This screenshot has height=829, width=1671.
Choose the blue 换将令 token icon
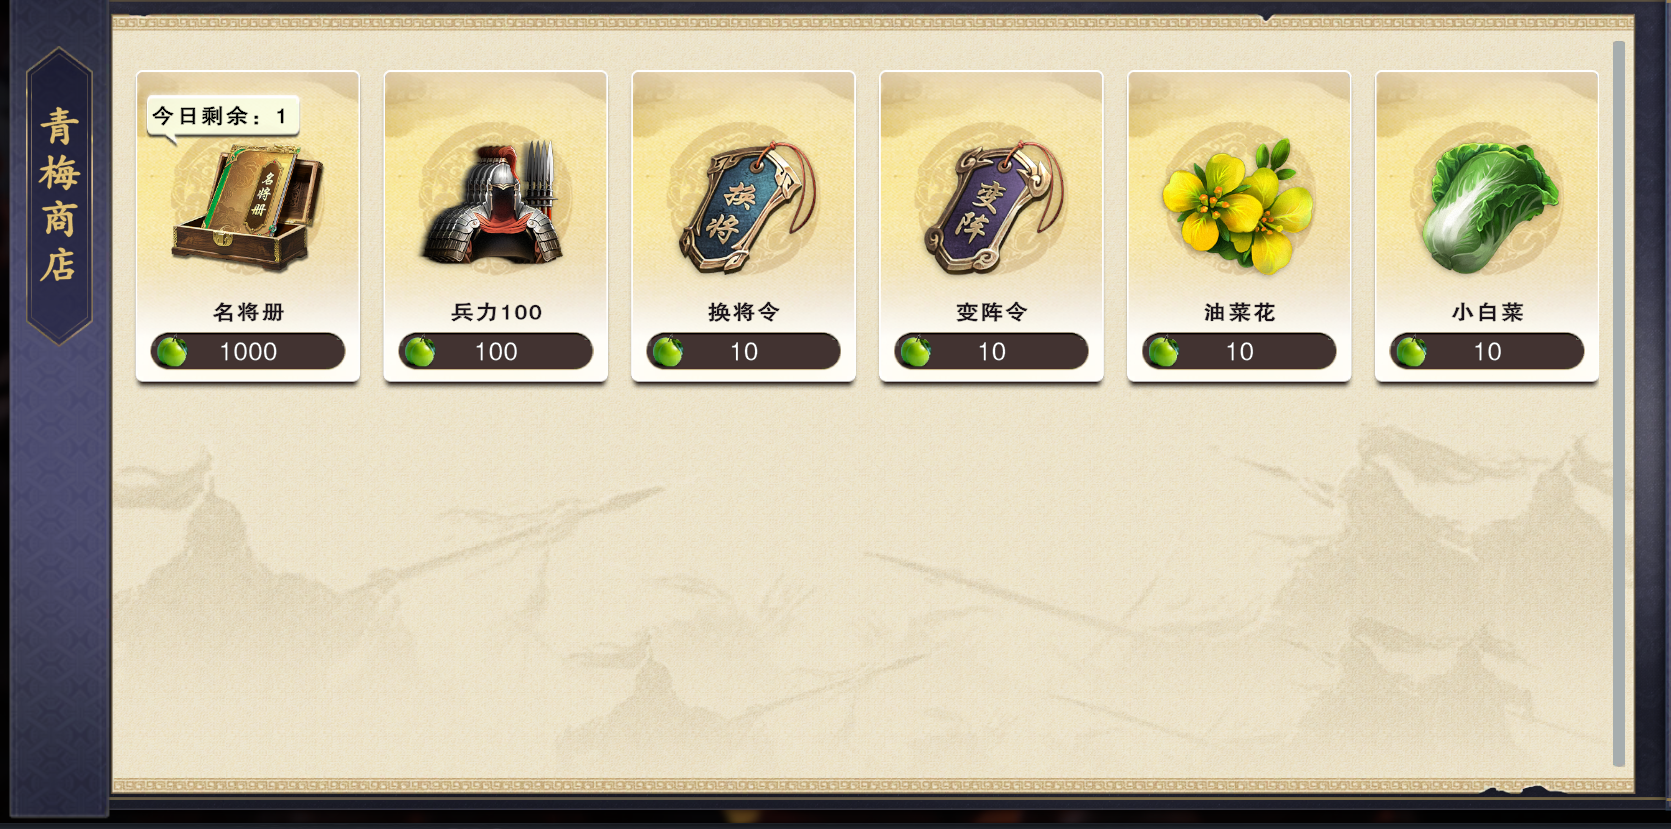pos(744,207)
